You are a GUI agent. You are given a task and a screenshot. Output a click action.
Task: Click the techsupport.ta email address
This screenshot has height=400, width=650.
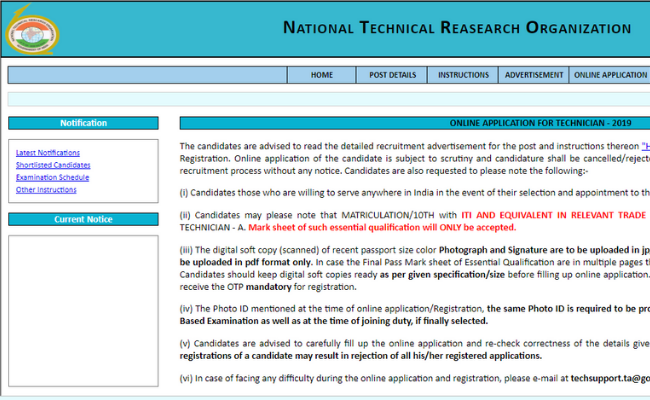[x=610, y=379]
